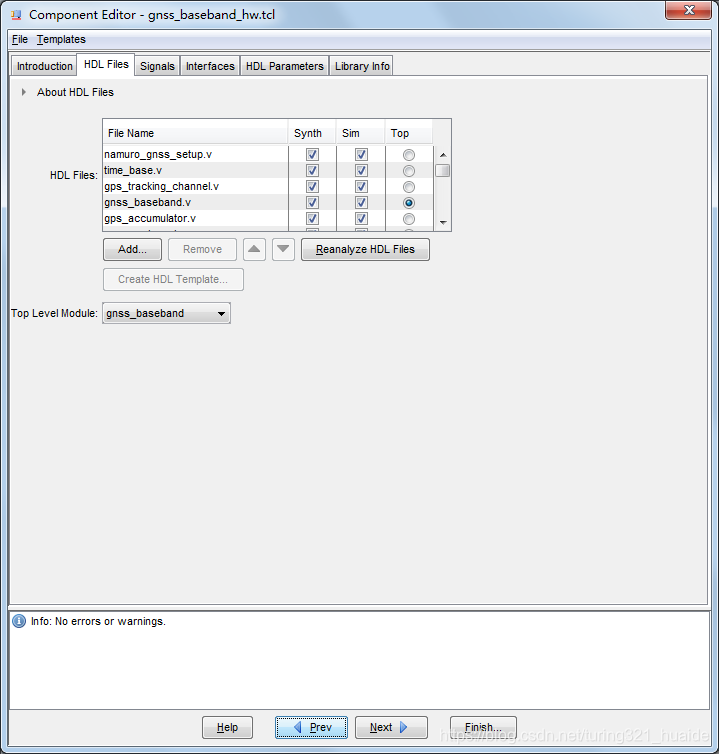Toggle Synth checkbox for gnss_baseband.v
The width and height of the screenshot is (719, 754).
pos(312,202)
